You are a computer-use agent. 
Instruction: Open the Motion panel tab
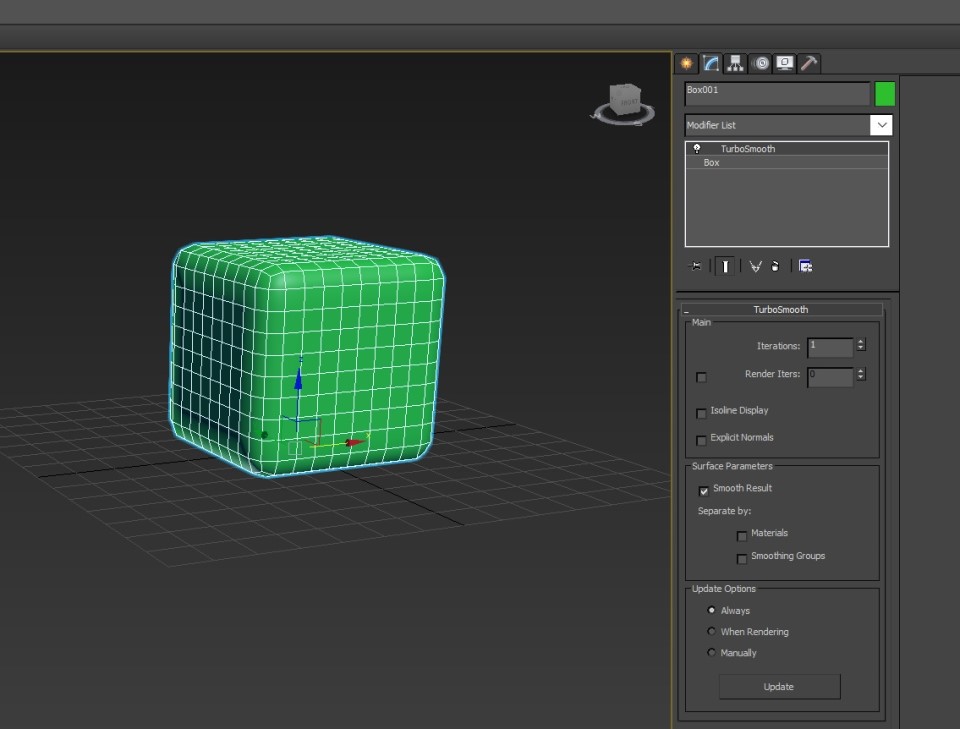click(761, 63)
